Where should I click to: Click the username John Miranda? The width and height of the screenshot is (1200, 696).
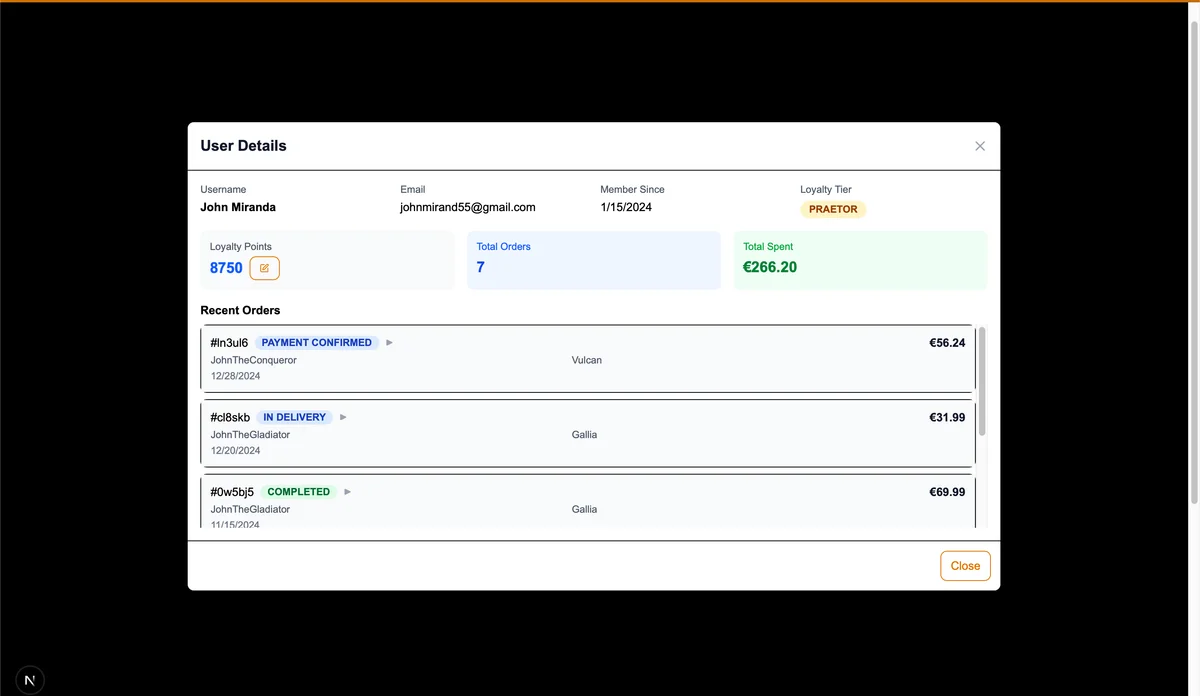pyautogui.click(x=238, y=207)
